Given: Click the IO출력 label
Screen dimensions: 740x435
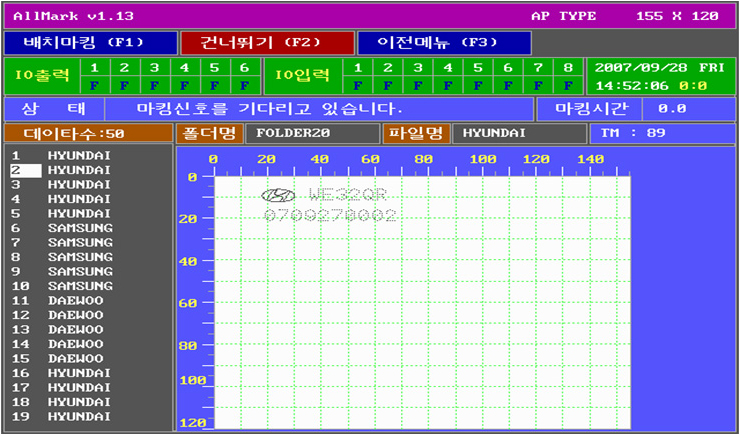Looking at the screenshot, I should click(42, 75).
